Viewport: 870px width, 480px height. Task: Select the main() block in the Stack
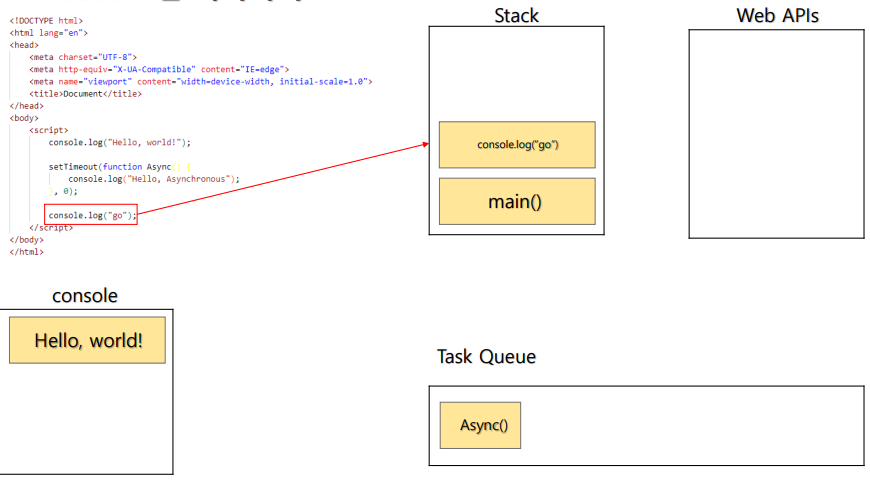[x=517, y=201]
